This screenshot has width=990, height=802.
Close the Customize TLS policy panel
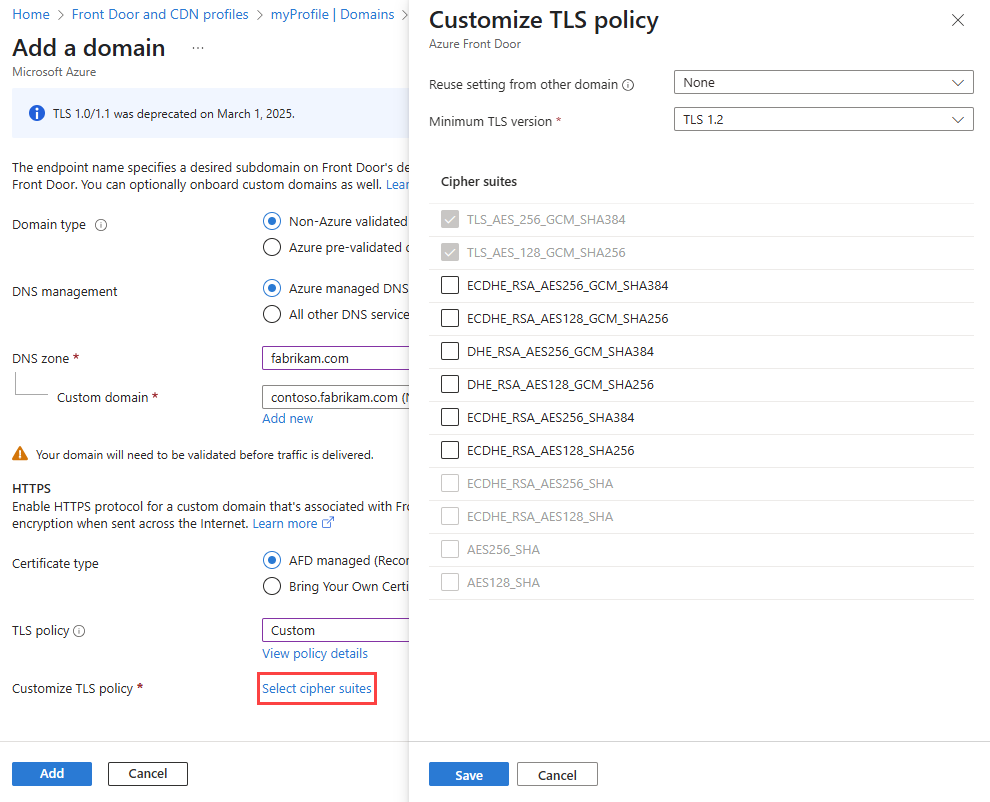tap(957, 21)
